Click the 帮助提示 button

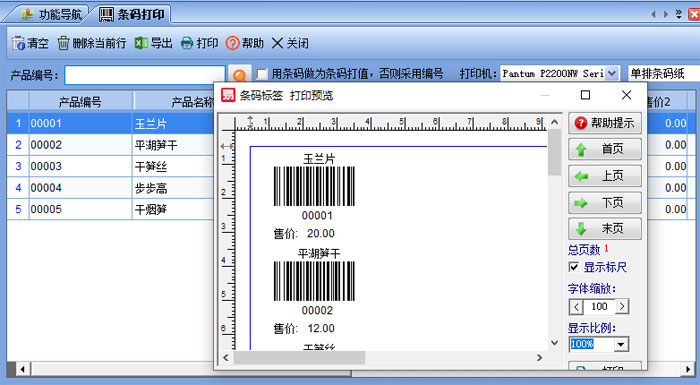[604, 123]
